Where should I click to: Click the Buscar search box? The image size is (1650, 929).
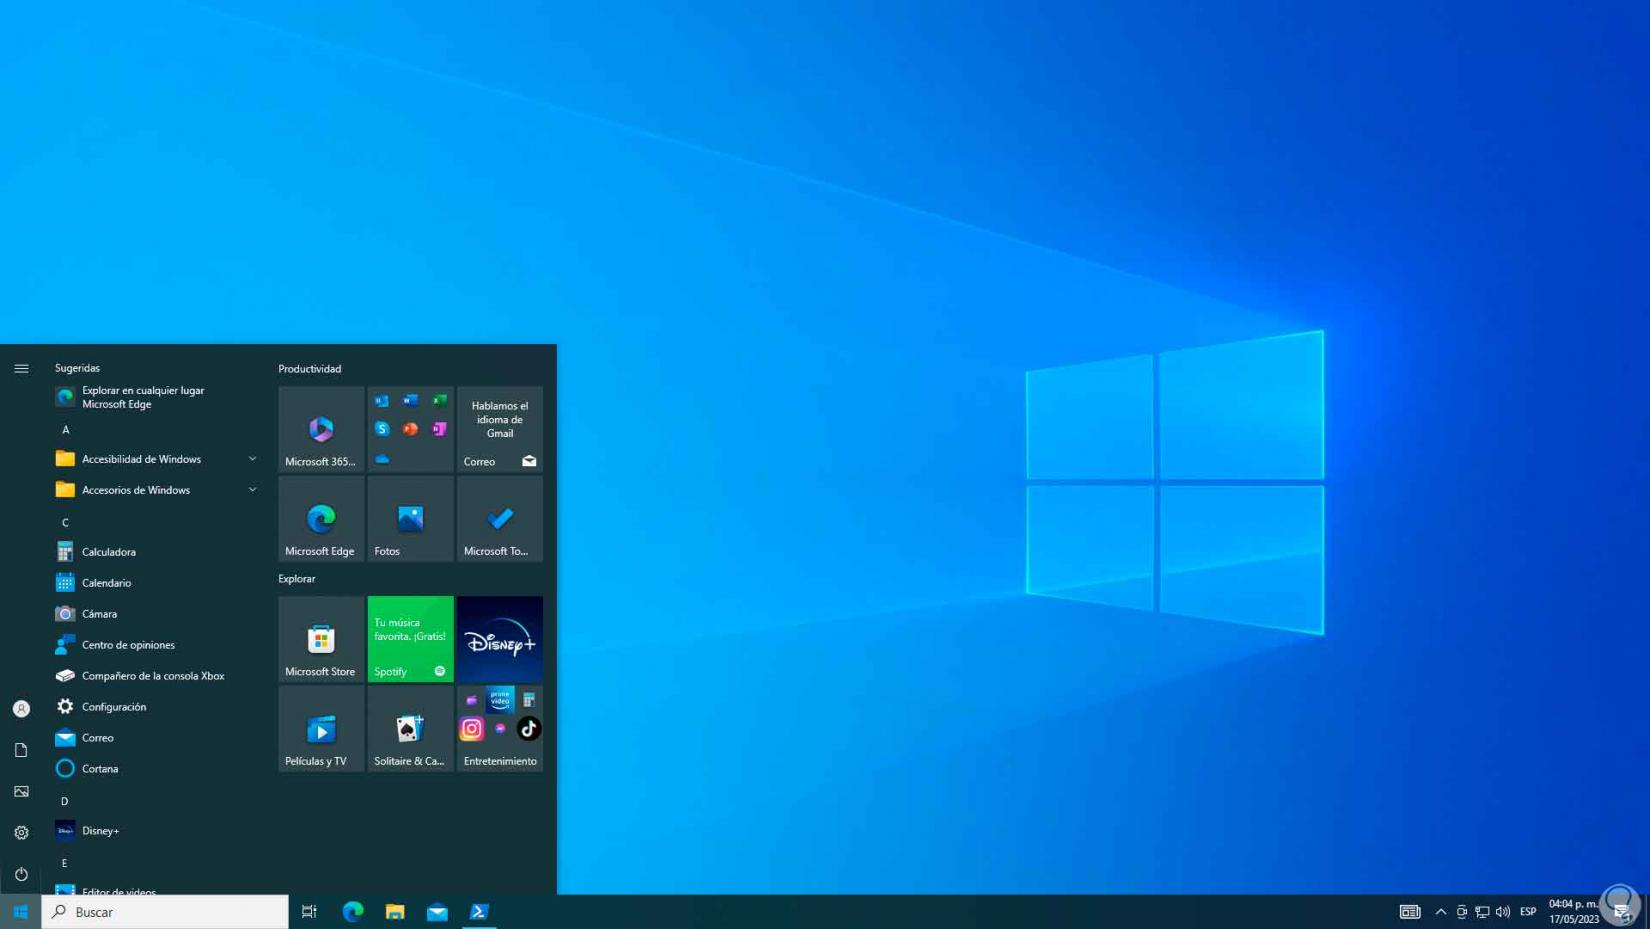[x=165, y=912]
